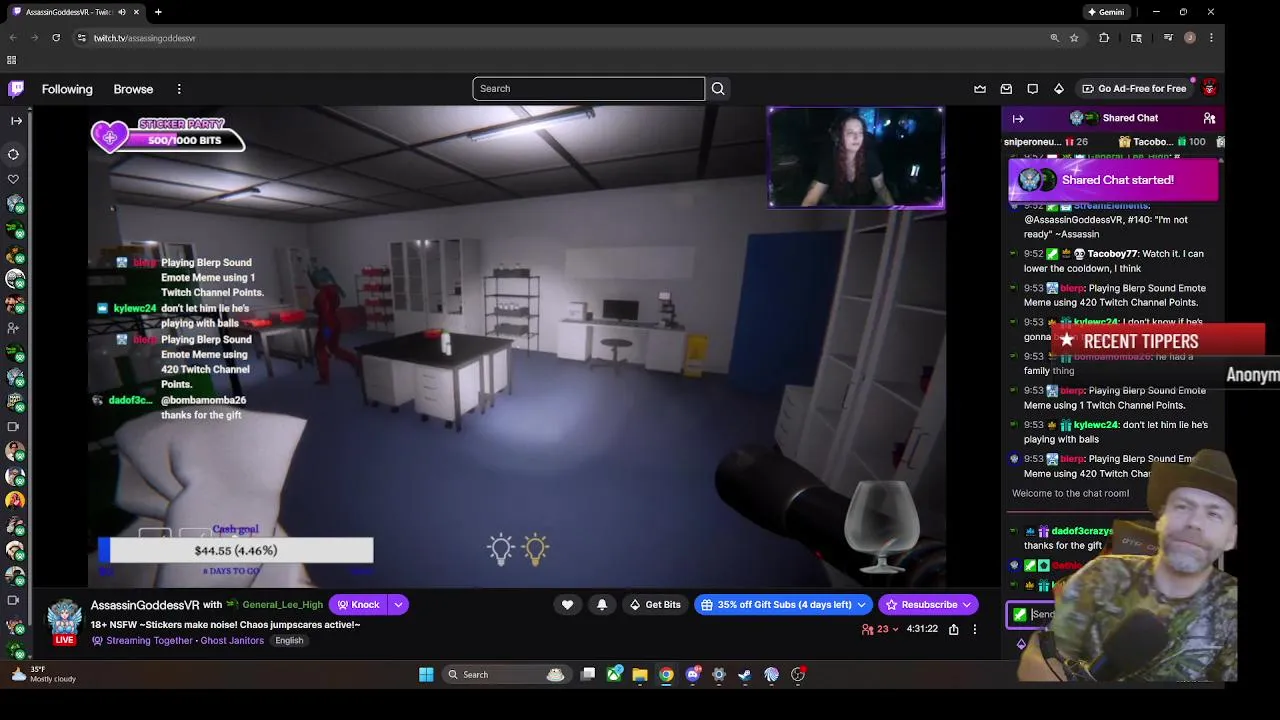Open the Get Bits diamond icon in top bar
This screenshot has height=720, width=1280.
click(x=1059, y=89)
